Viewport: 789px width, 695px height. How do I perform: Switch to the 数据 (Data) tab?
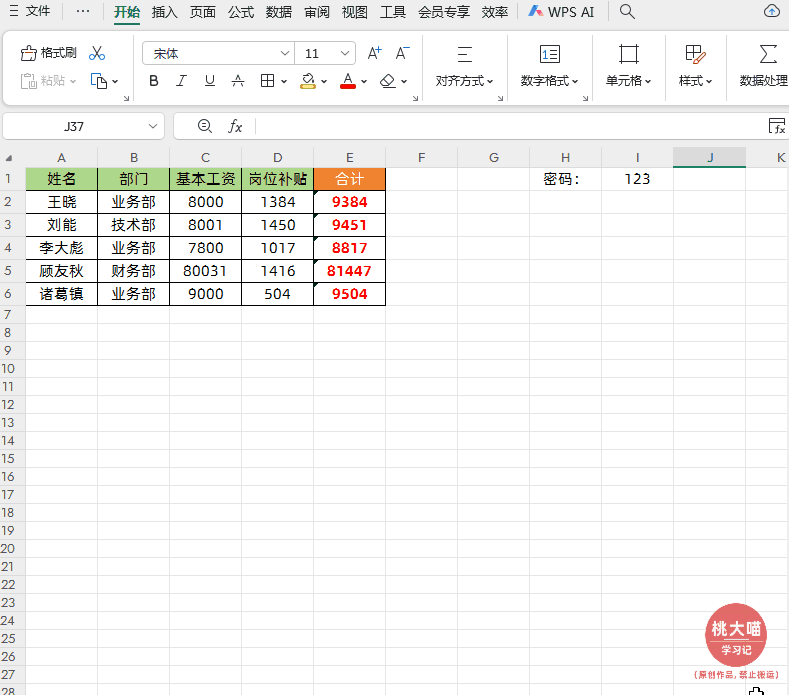[x=279, y=12]
